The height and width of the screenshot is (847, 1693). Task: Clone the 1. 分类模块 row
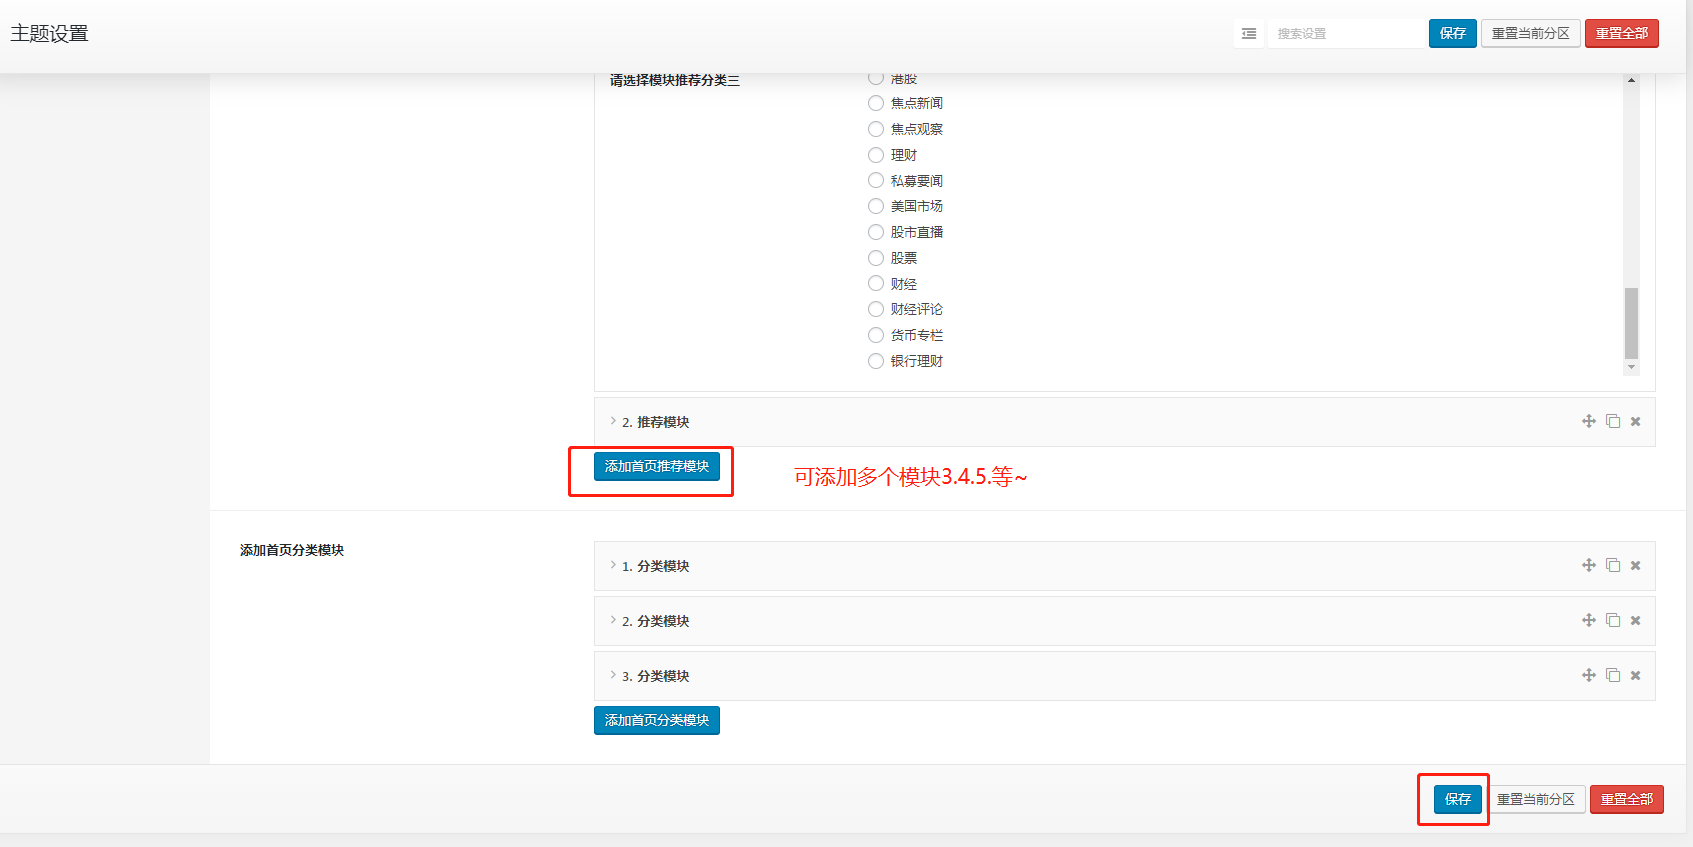coord(1613,565)
